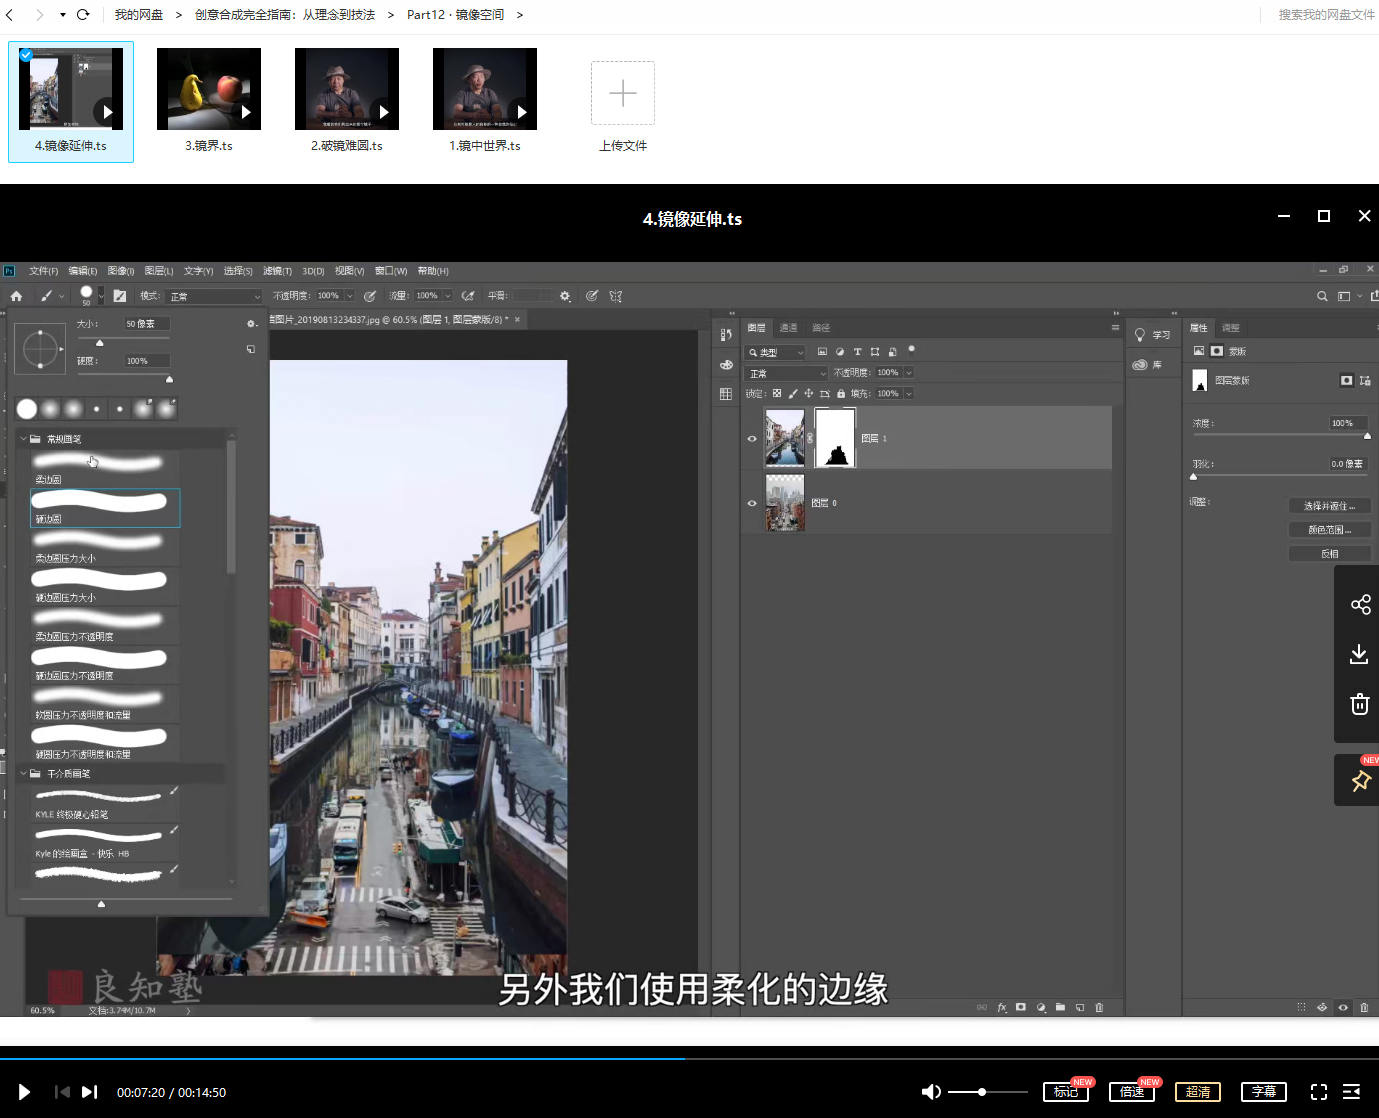Screen dimensions: 1379x1118
Task: Click the share icon on right panel
Action: 1360,605
